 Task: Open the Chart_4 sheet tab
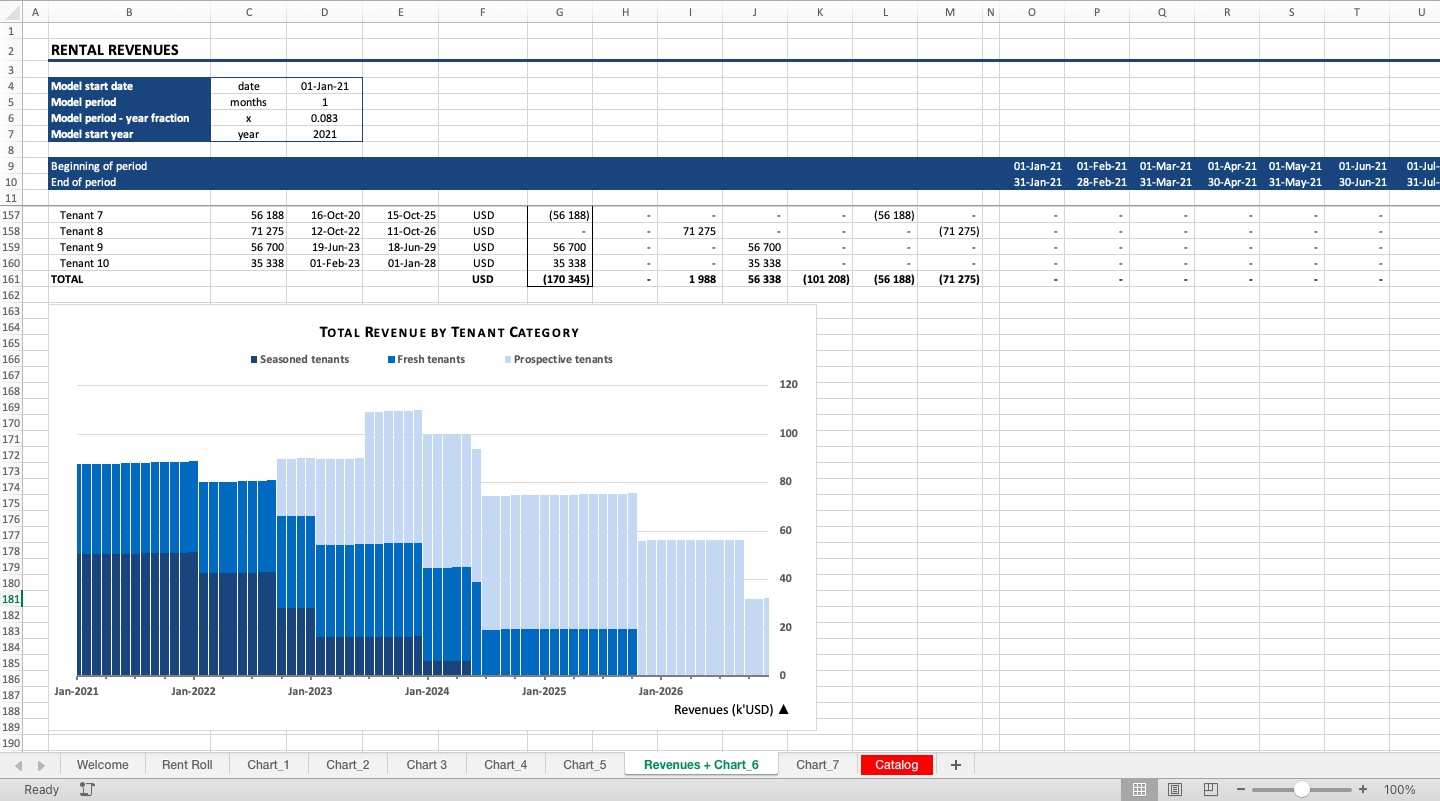[x=506, y=765]
